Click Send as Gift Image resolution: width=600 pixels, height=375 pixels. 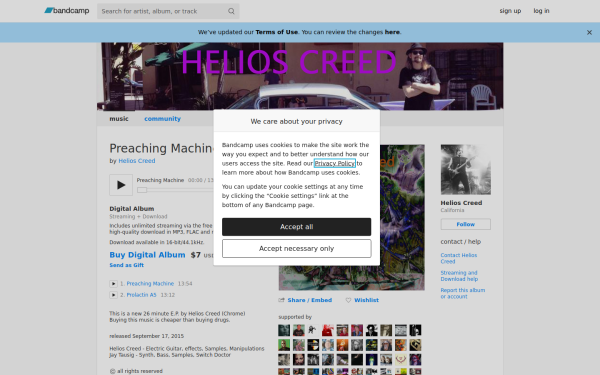(x=127, y=265)
